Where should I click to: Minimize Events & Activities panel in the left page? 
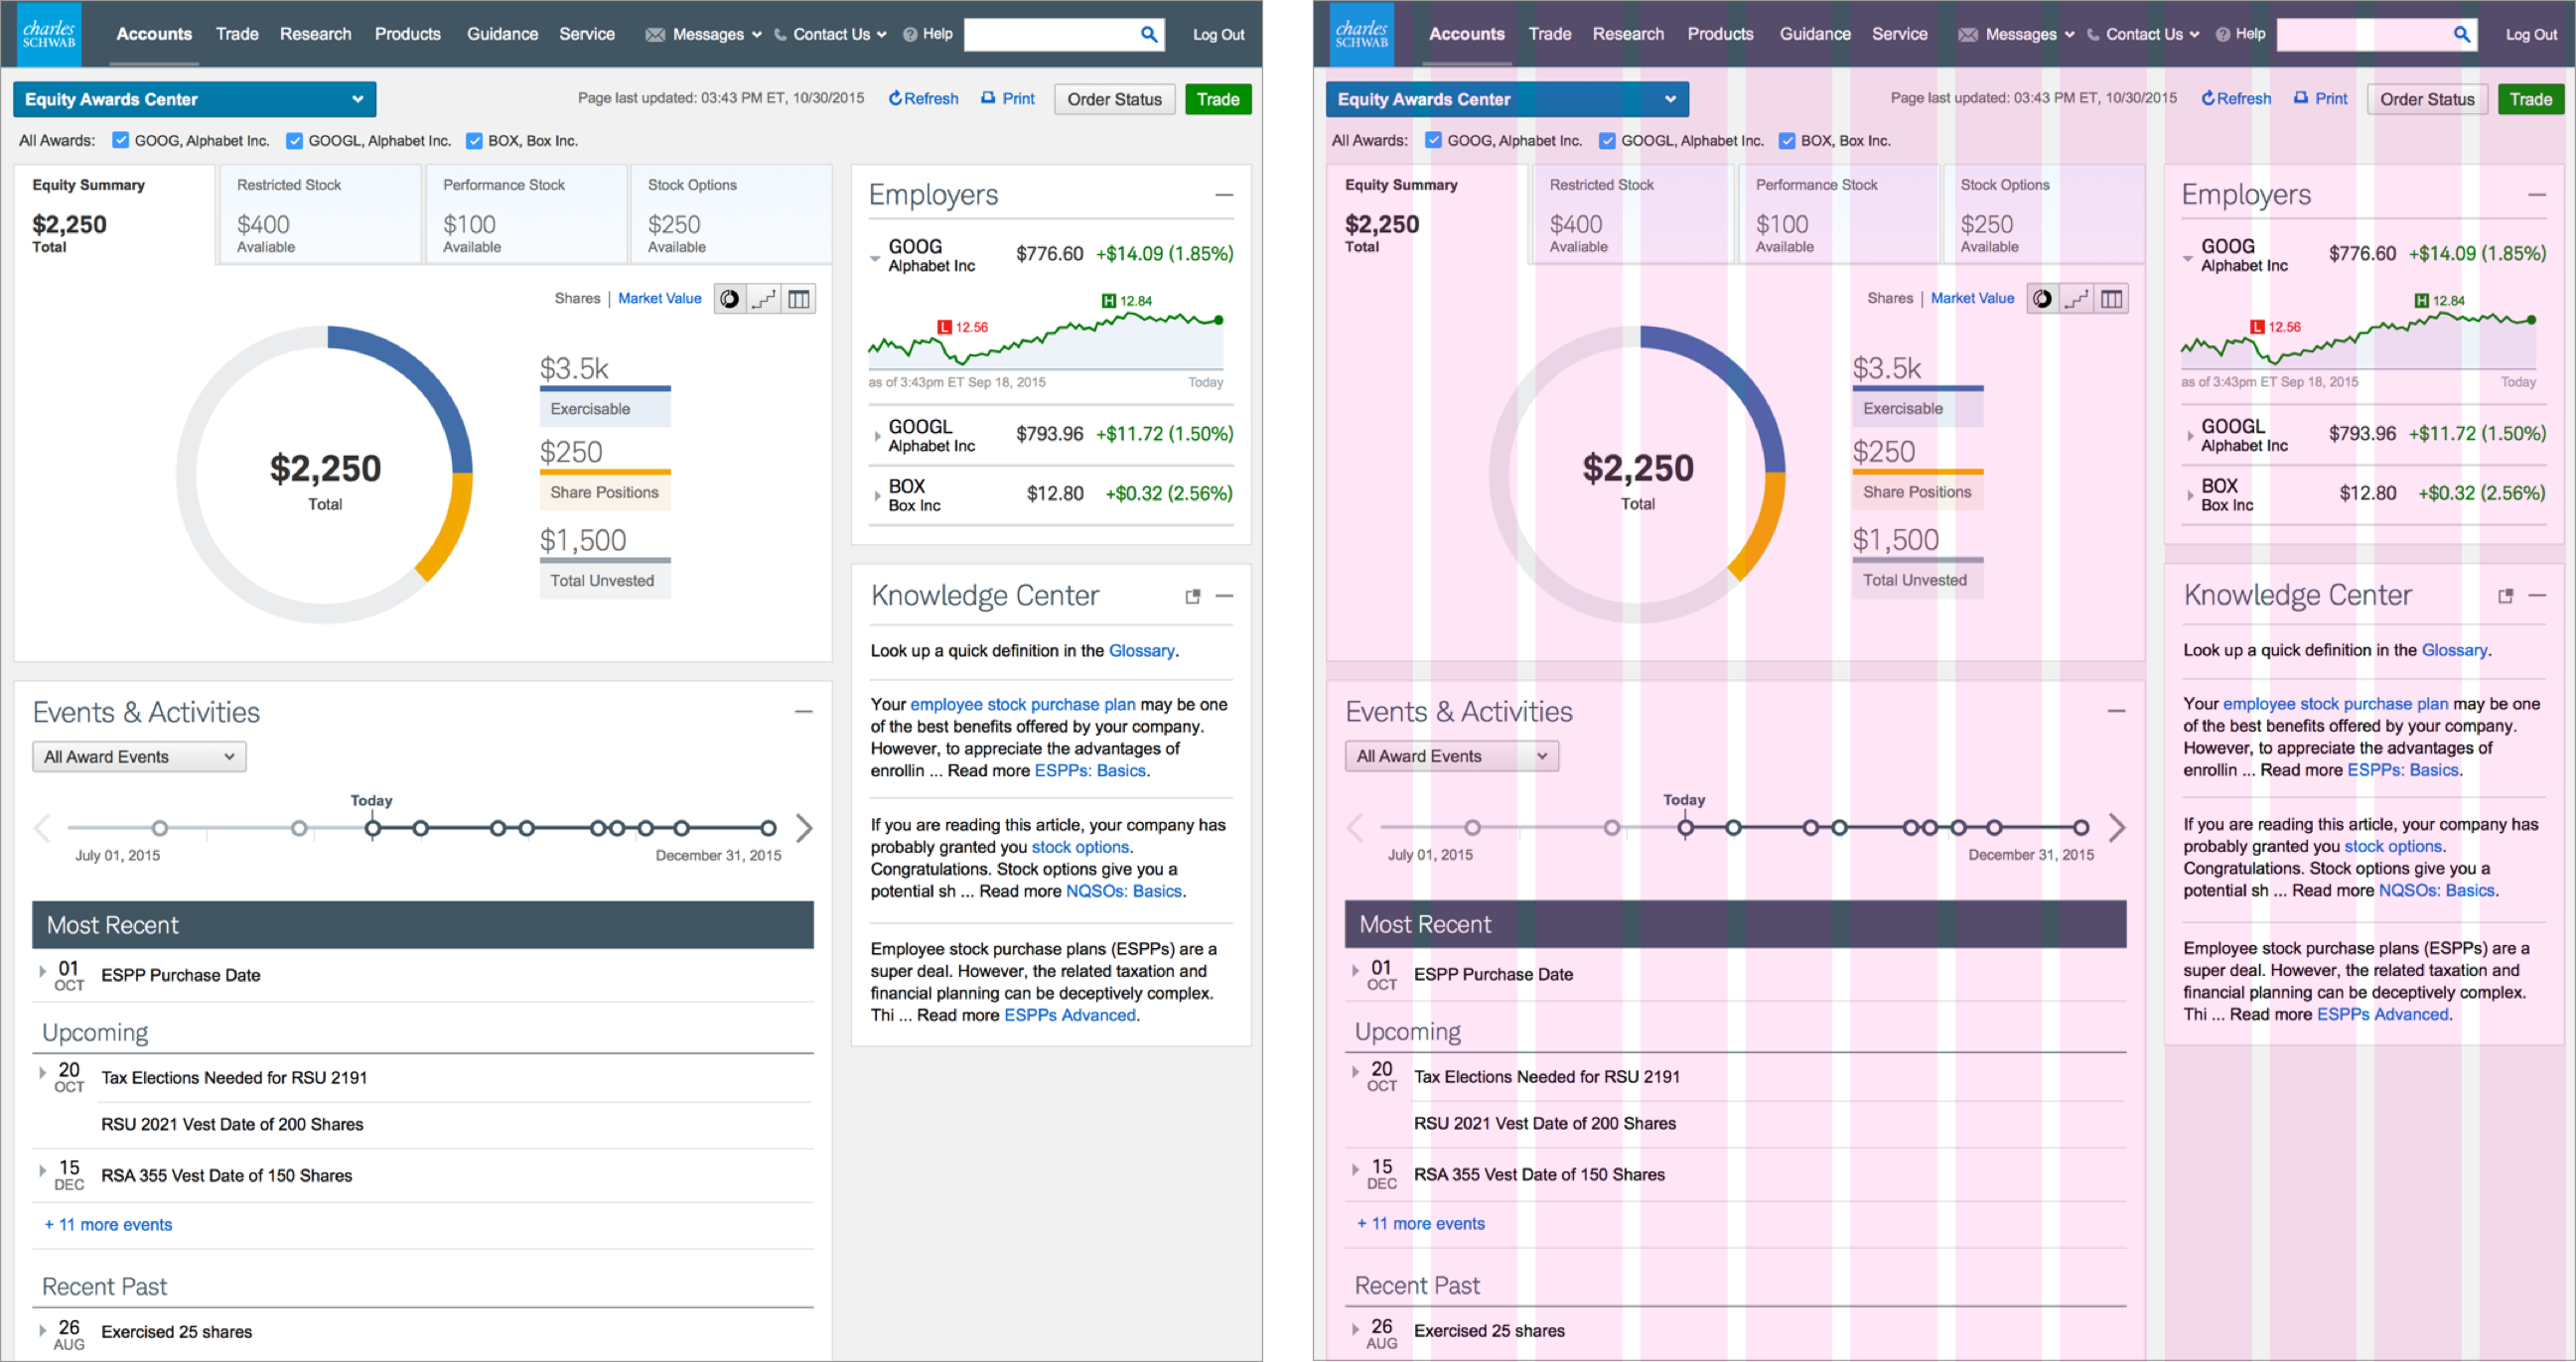tap(803, 711)
